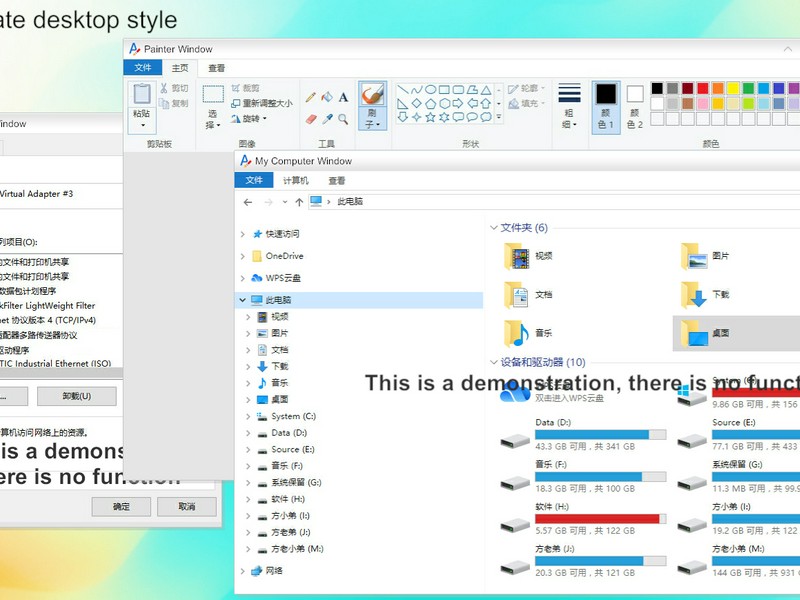The height and width of the screenshot is (600, 800).
Task: Select the Color picker eyedropper tool
Action: click(327, 119)
